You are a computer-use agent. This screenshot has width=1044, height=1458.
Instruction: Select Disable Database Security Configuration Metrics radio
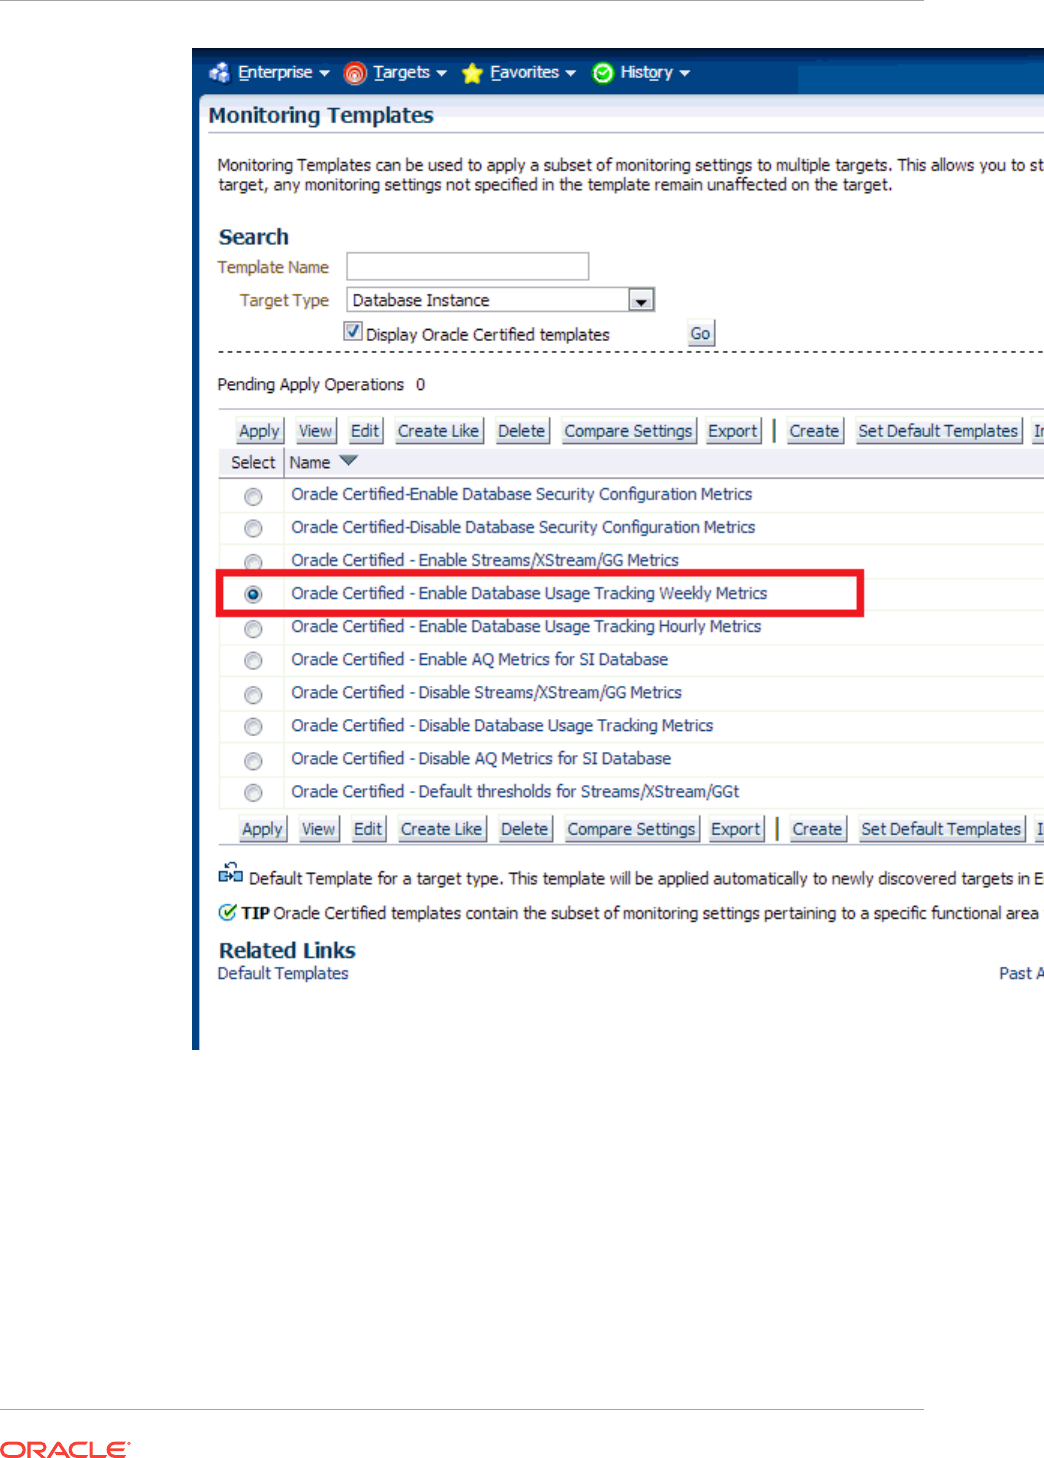(253, 528)
